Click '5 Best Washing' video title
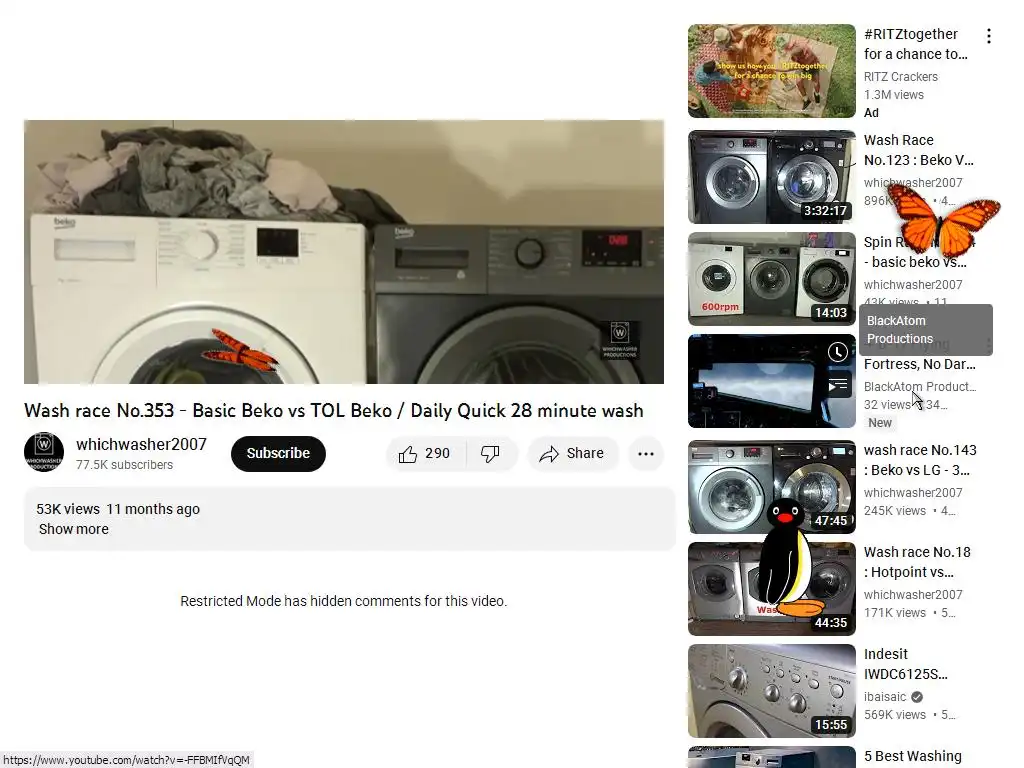This screenshot has height=768, width=1024. (x=912, y=756)
